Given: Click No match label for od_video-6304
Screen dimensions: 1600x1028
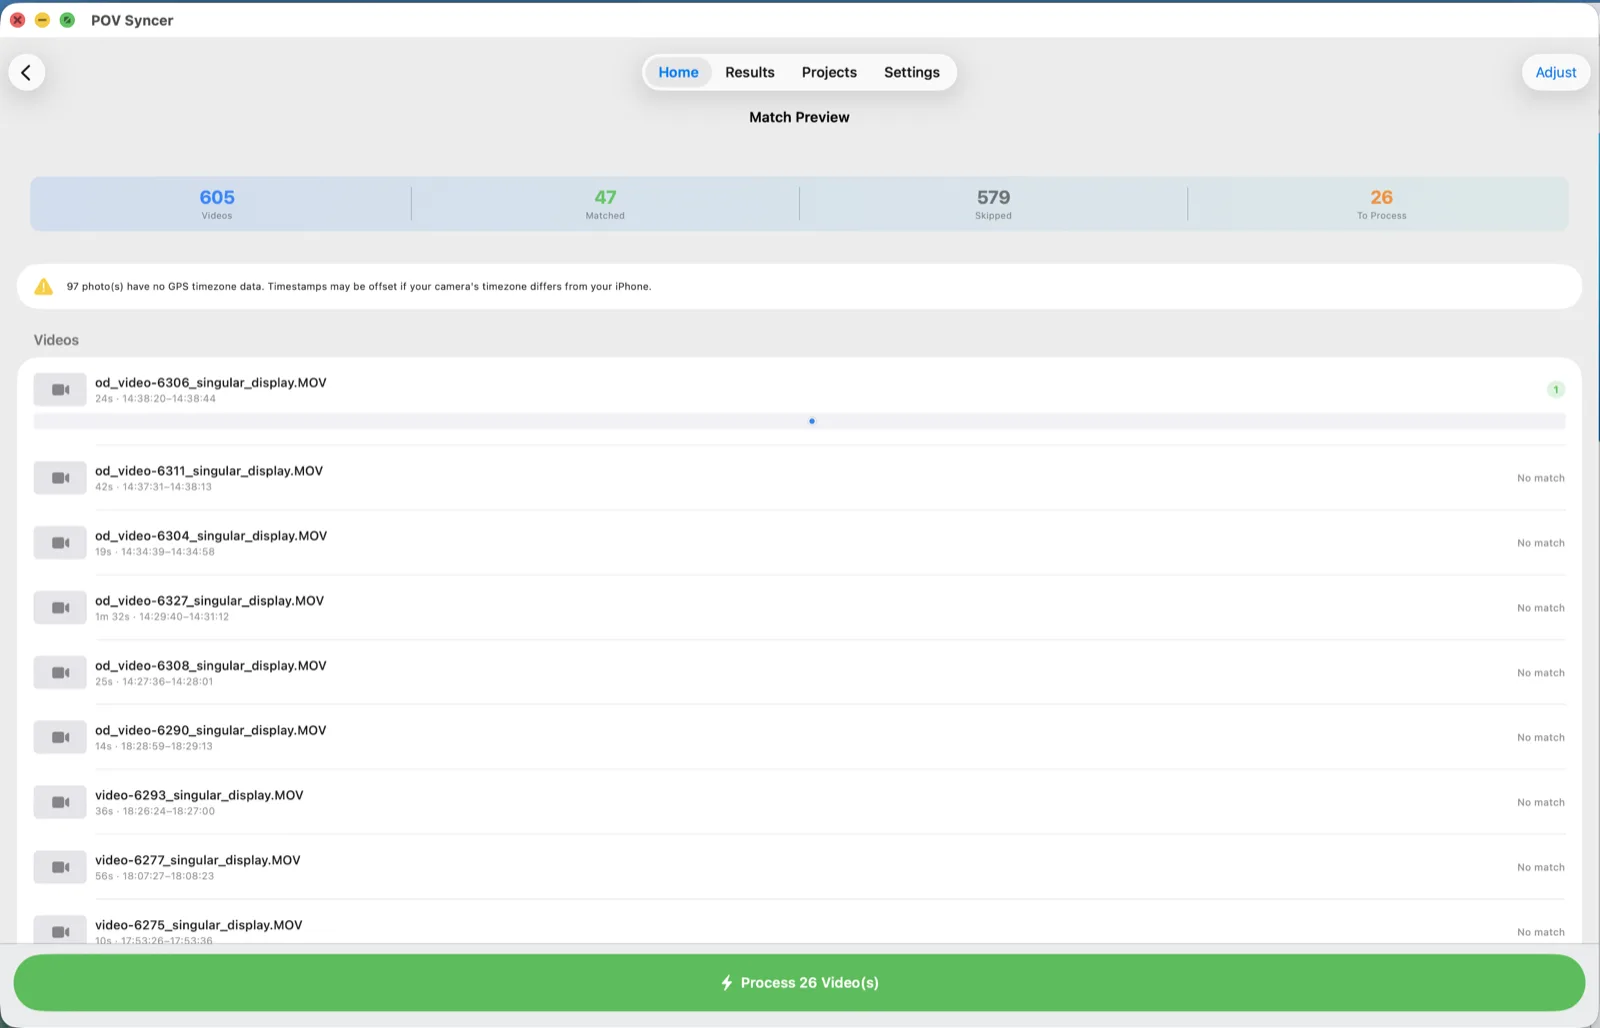Looking at the screenshot, I should (x=1540, y=543).
